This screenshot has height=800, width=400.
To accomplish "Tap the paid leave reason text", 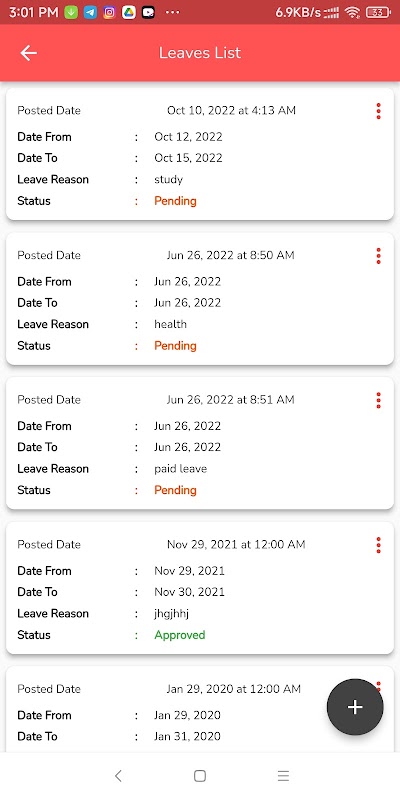I will (x=181, y=469).
